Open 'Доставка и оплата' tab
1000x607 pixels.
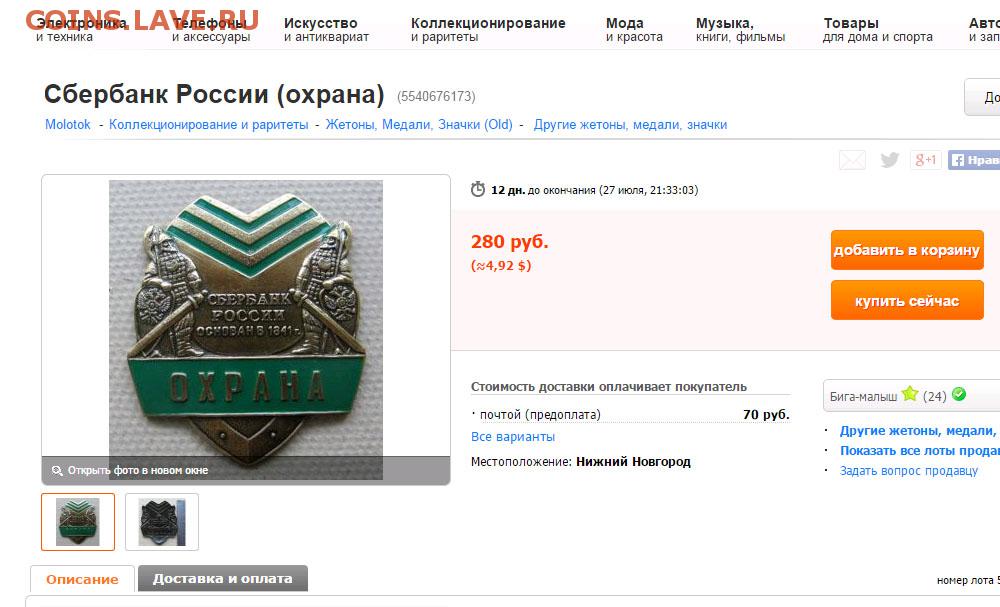coord(223,579)
